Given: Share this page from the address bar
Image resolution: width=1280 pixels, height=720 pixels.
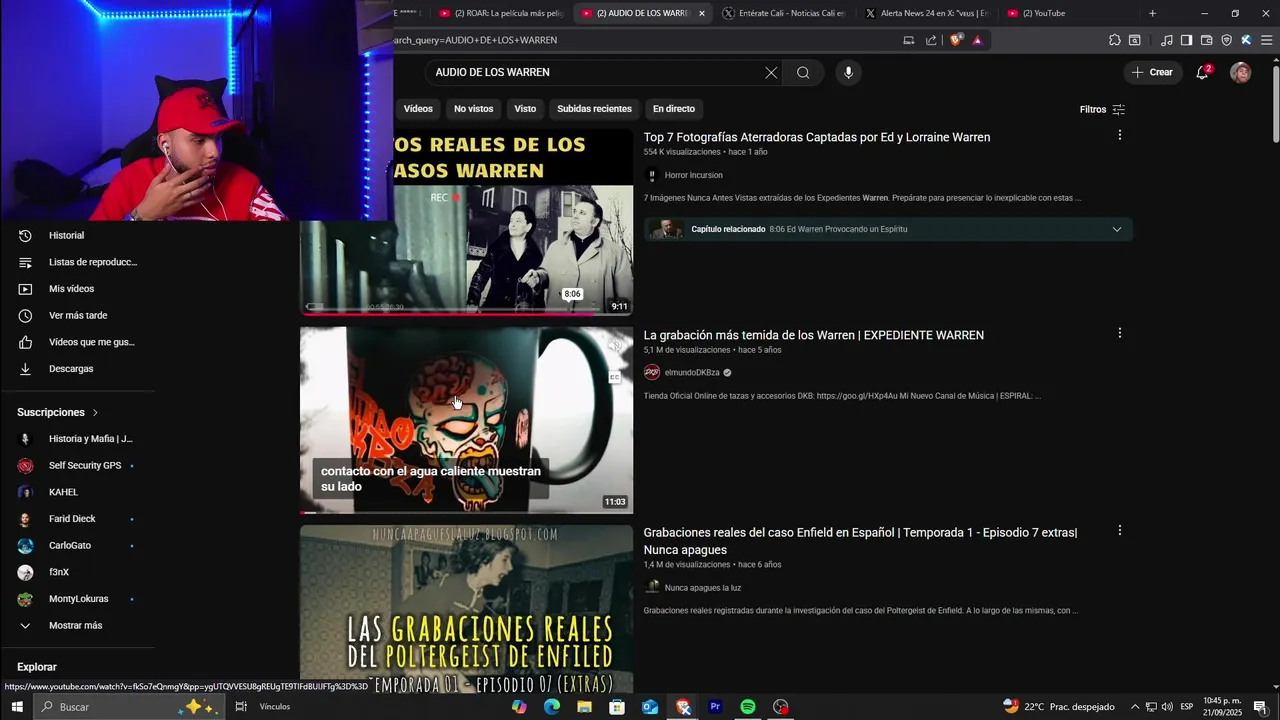Looking at the screenshot, I should click(931, 40).
